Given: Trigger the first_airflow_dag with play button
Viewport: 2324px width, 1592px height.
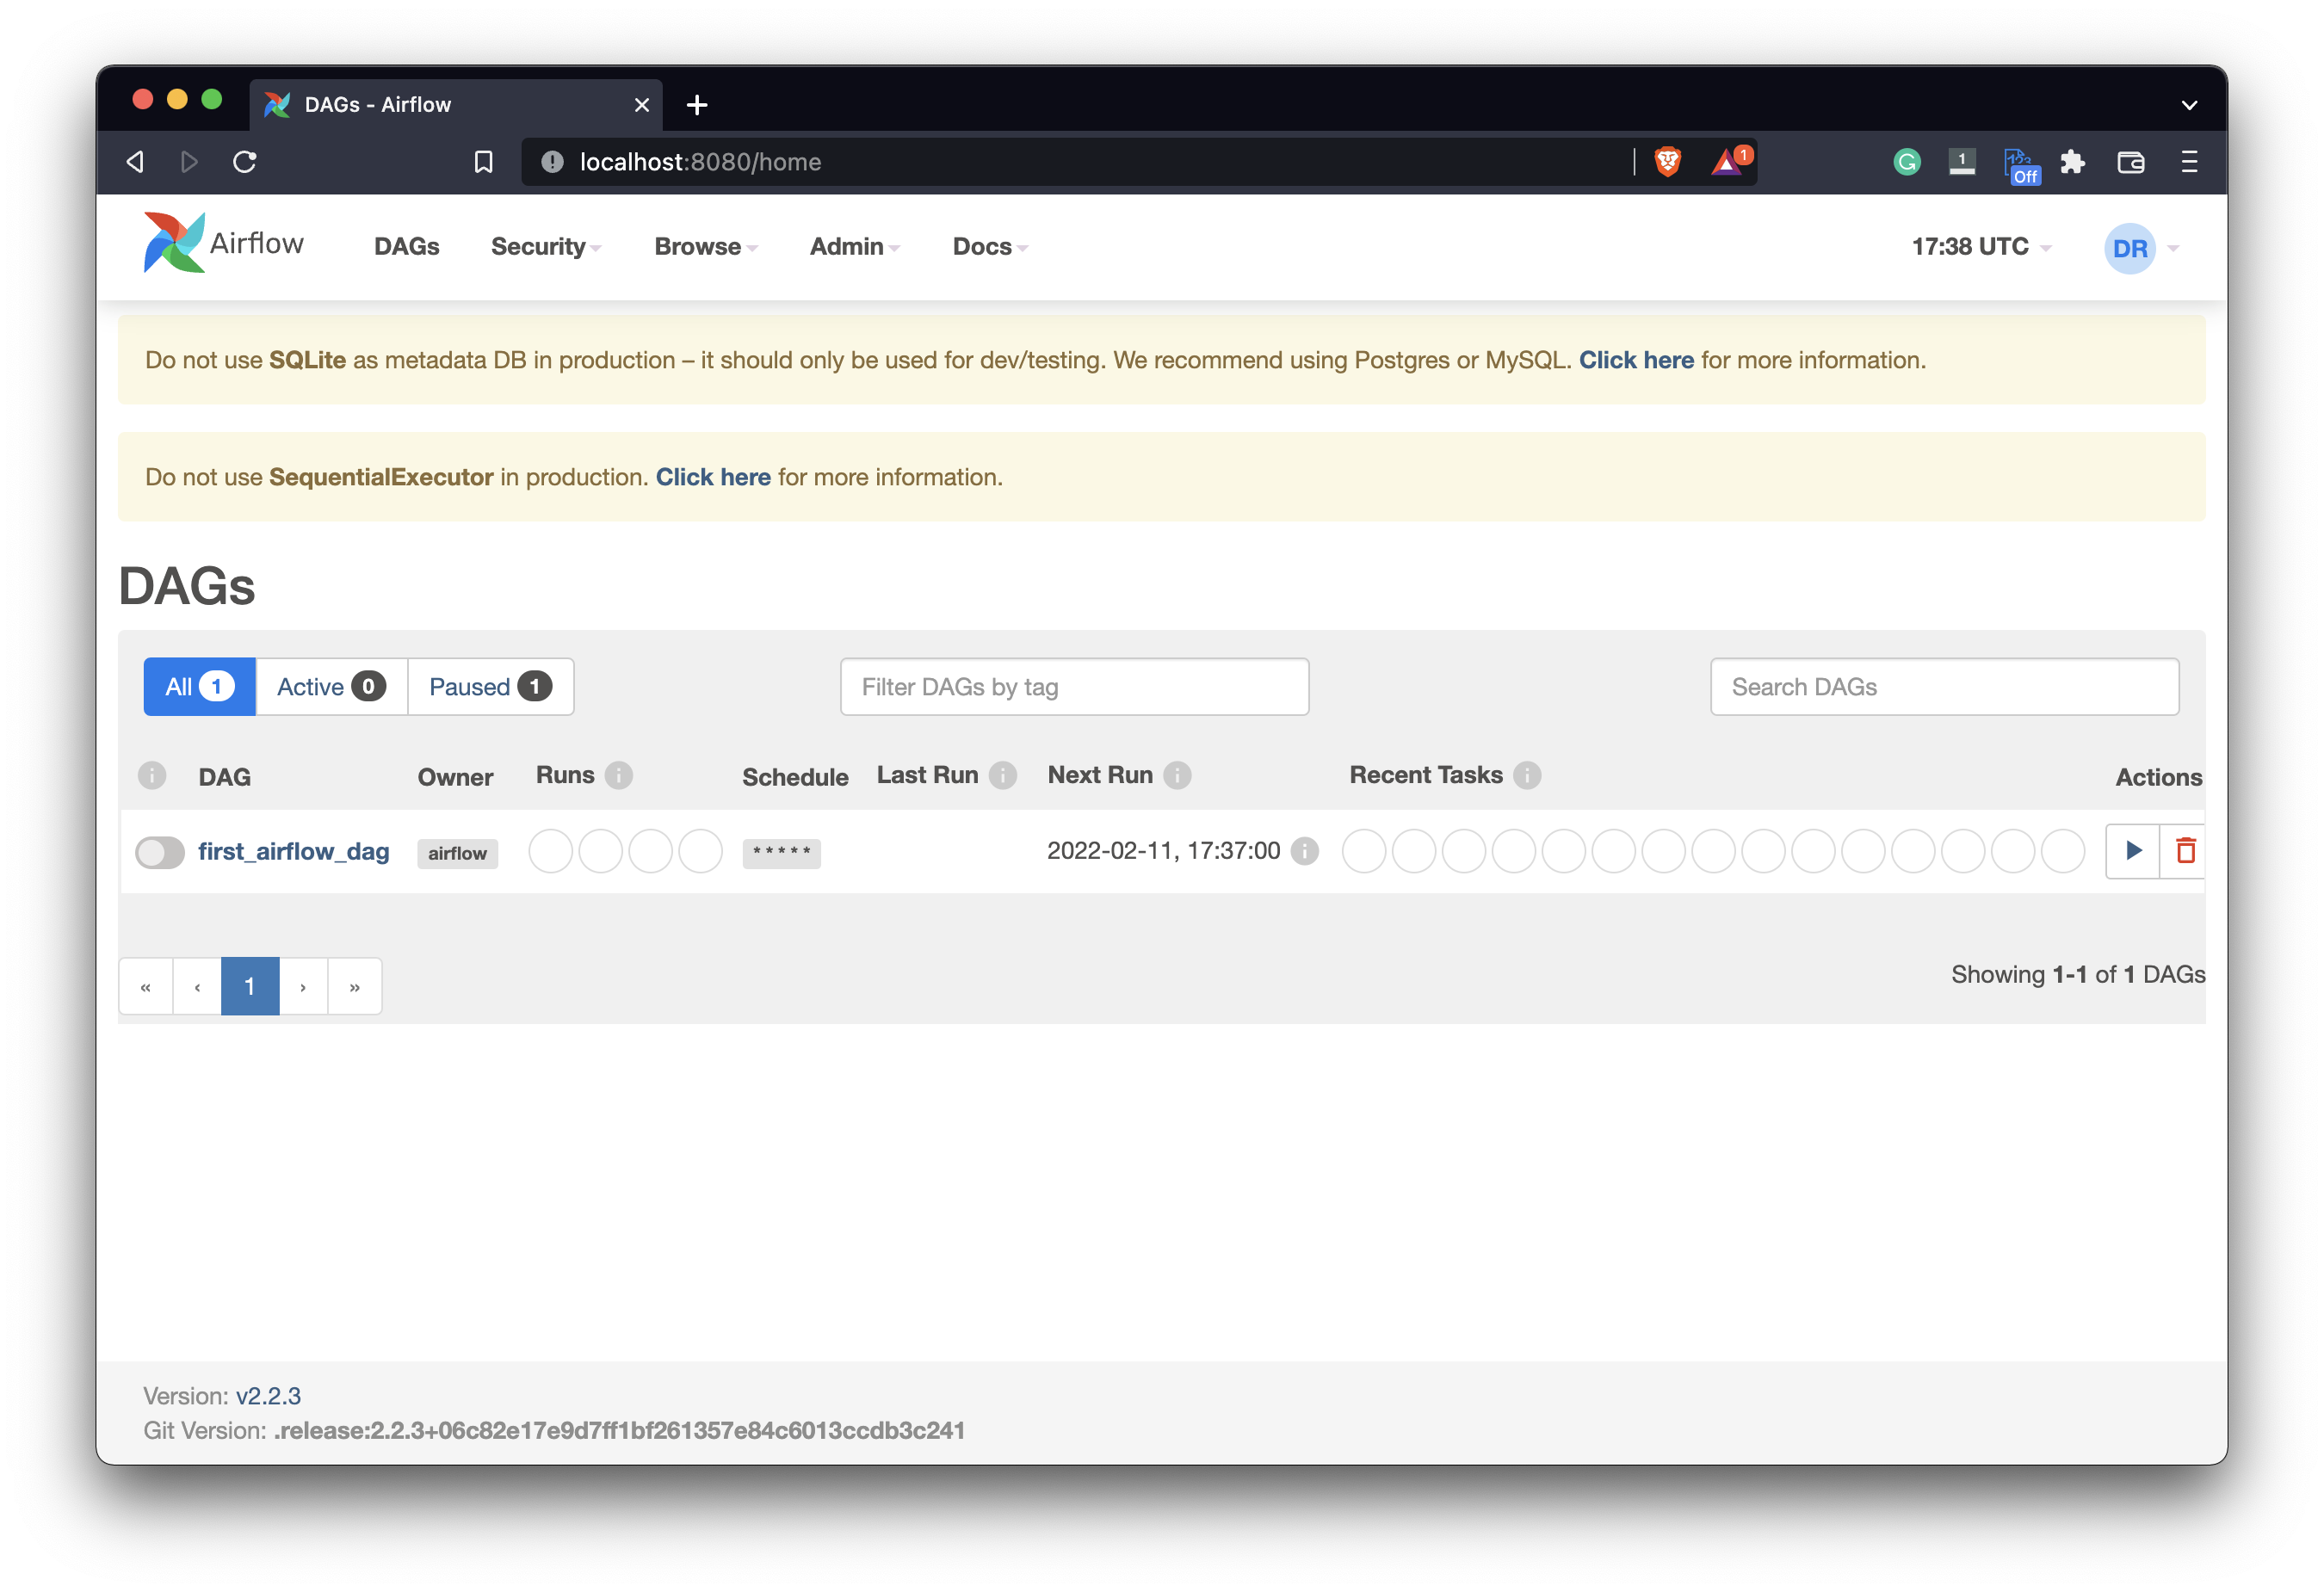Looking at the screenshot, I should [x=2133, y=851].
